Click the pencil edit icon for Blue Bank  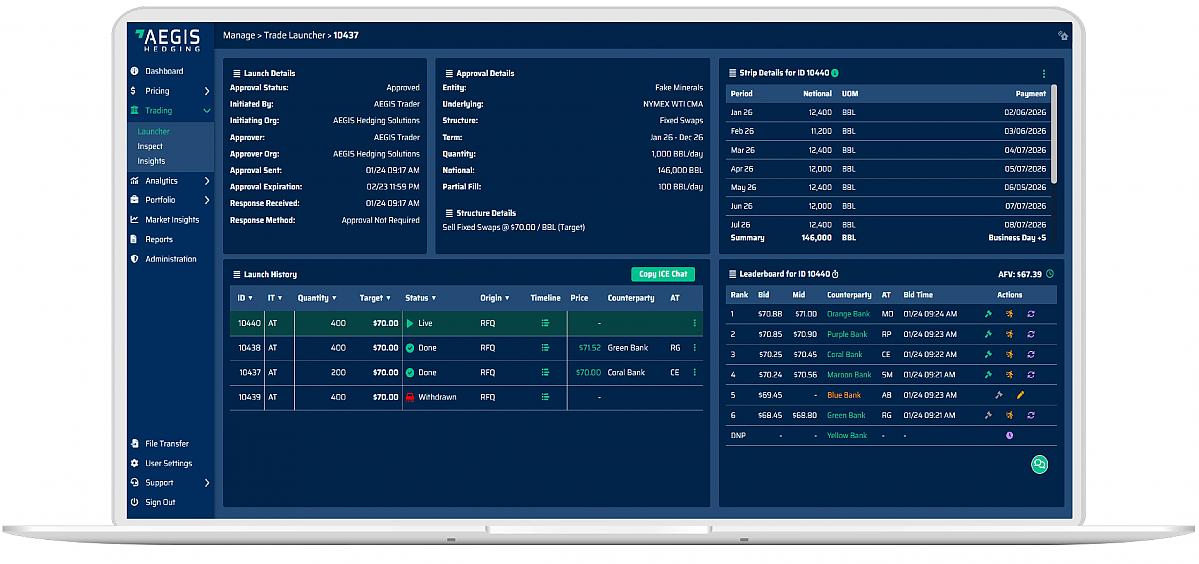(x=1020, y=395)
